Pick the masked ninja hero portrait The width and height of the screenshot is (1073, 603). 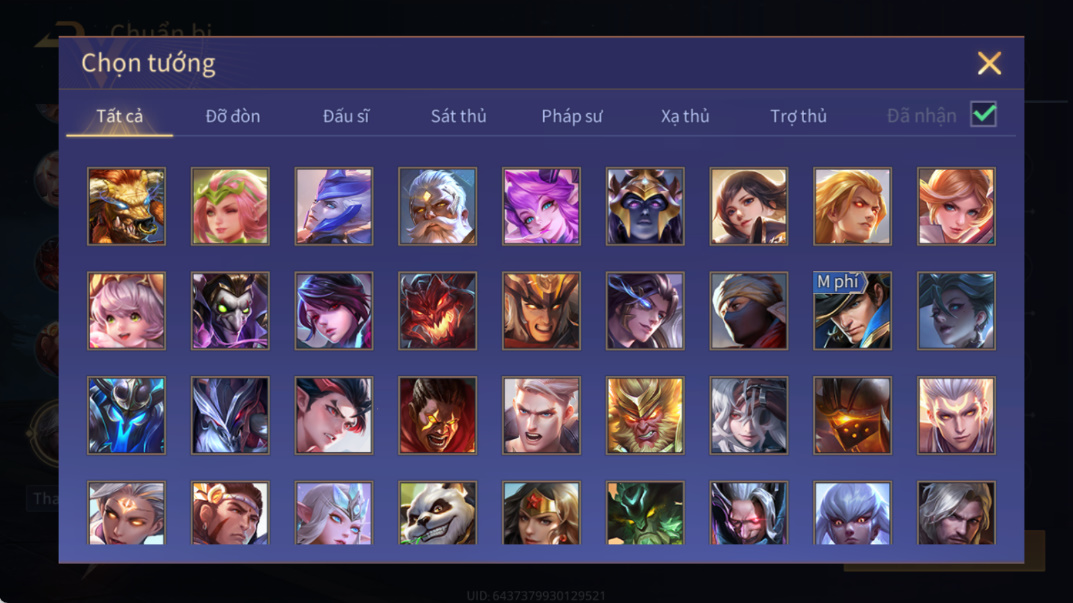(x=749, y=311)
